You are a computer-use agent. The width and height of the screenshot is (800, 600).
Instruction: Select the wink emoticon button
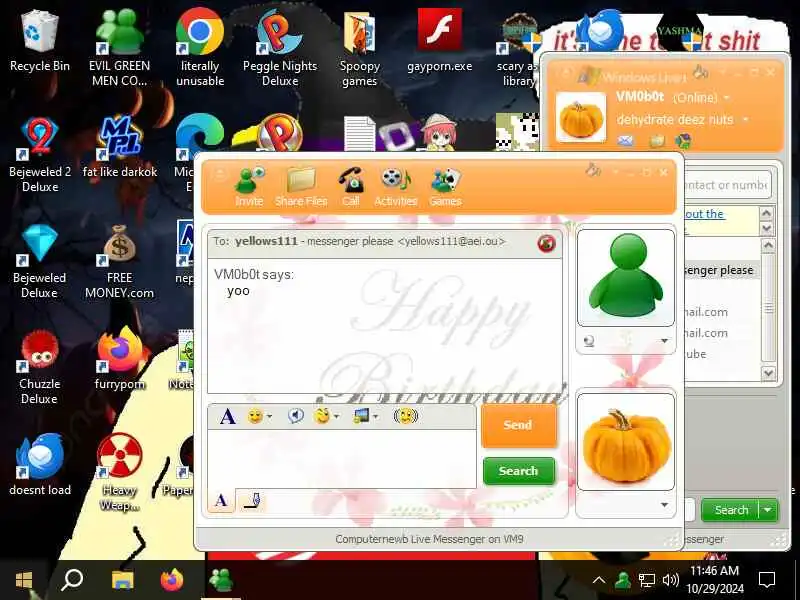click(x=322, y=416)
